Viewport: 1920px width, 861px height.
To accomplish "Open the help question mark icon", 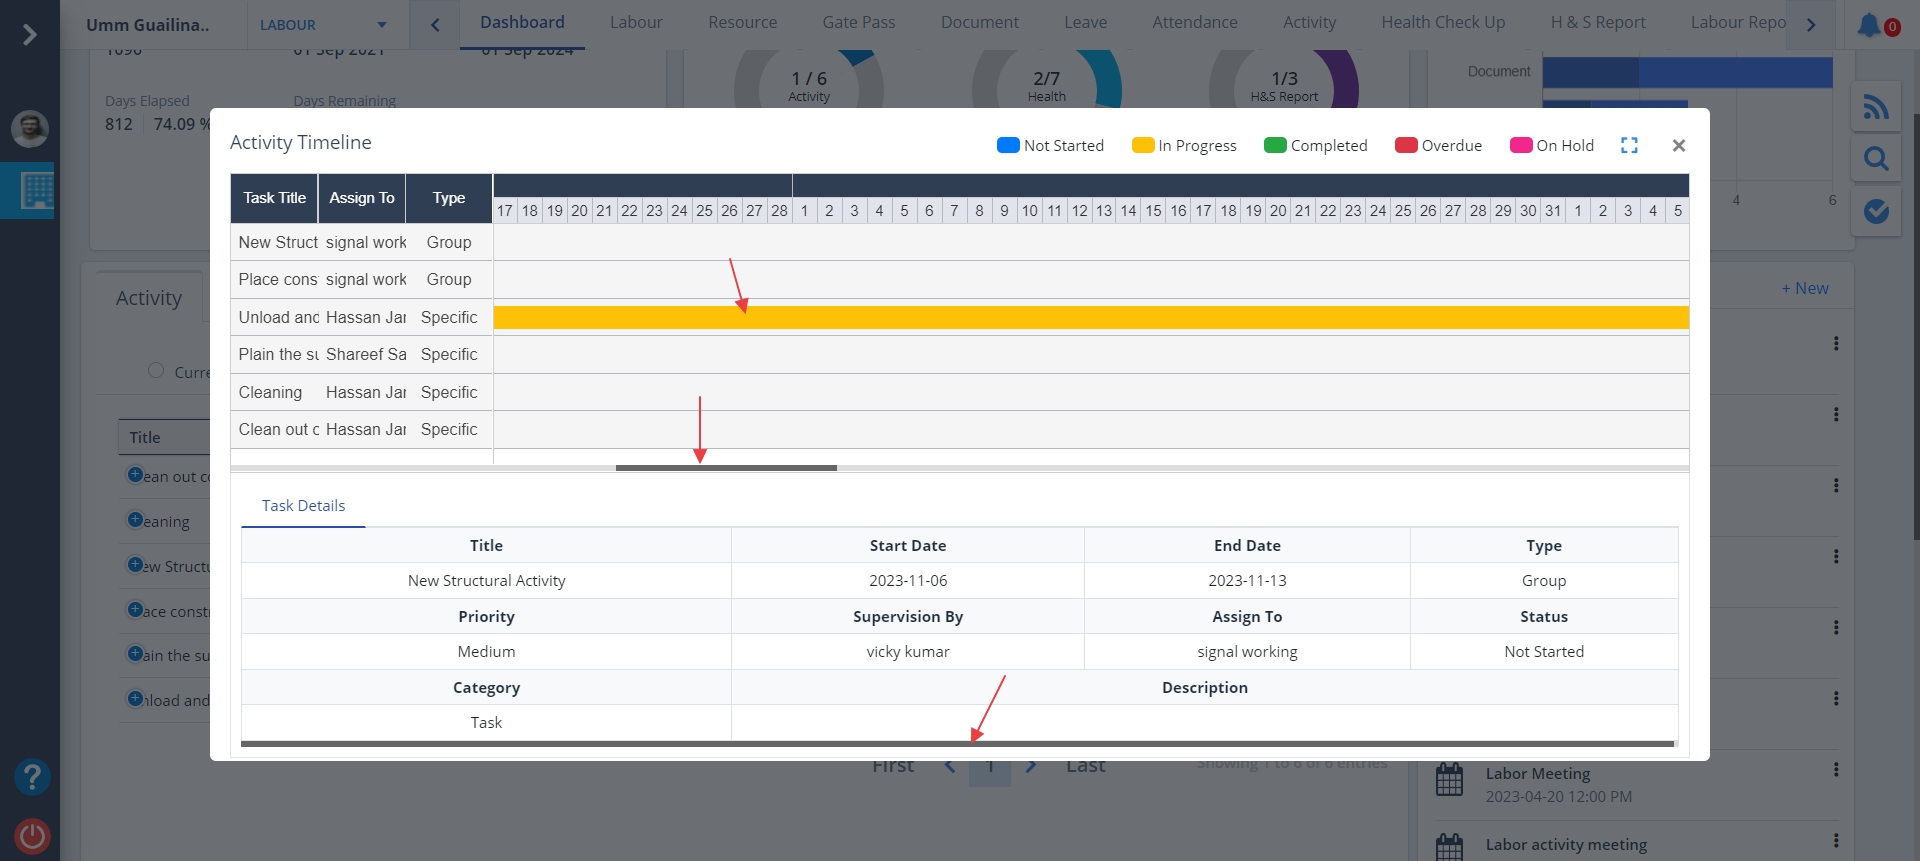I will pyautogui.click(x=32, y=777).
